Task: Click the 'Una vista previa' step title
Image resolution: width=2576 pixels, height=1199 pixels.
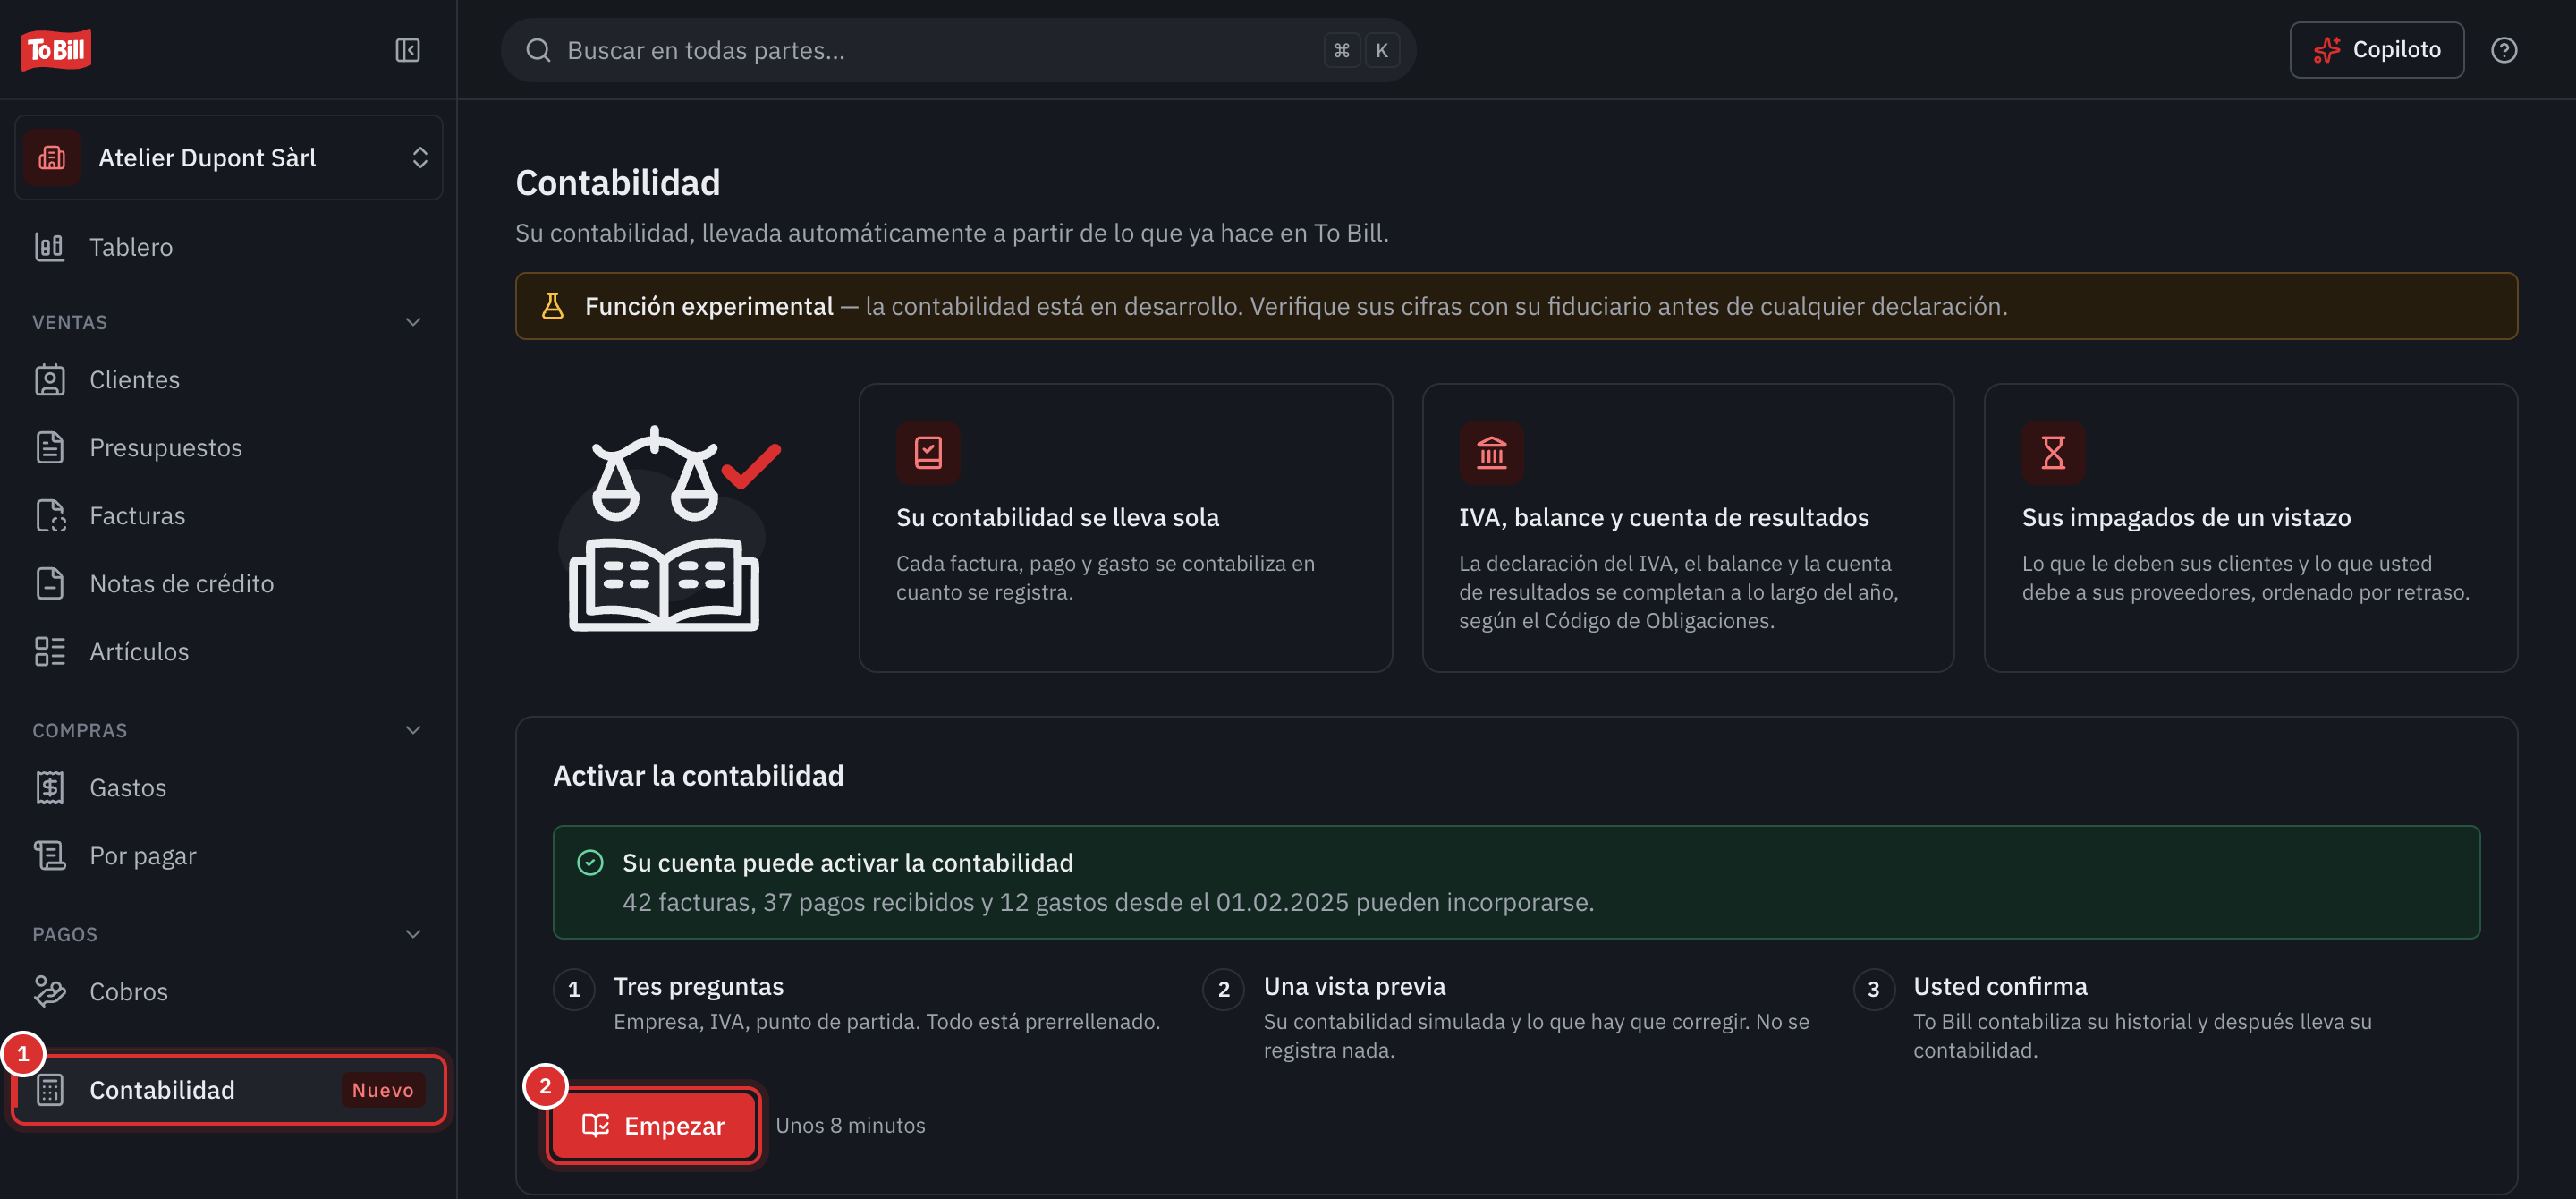Action: click(x=1354, y=986)
